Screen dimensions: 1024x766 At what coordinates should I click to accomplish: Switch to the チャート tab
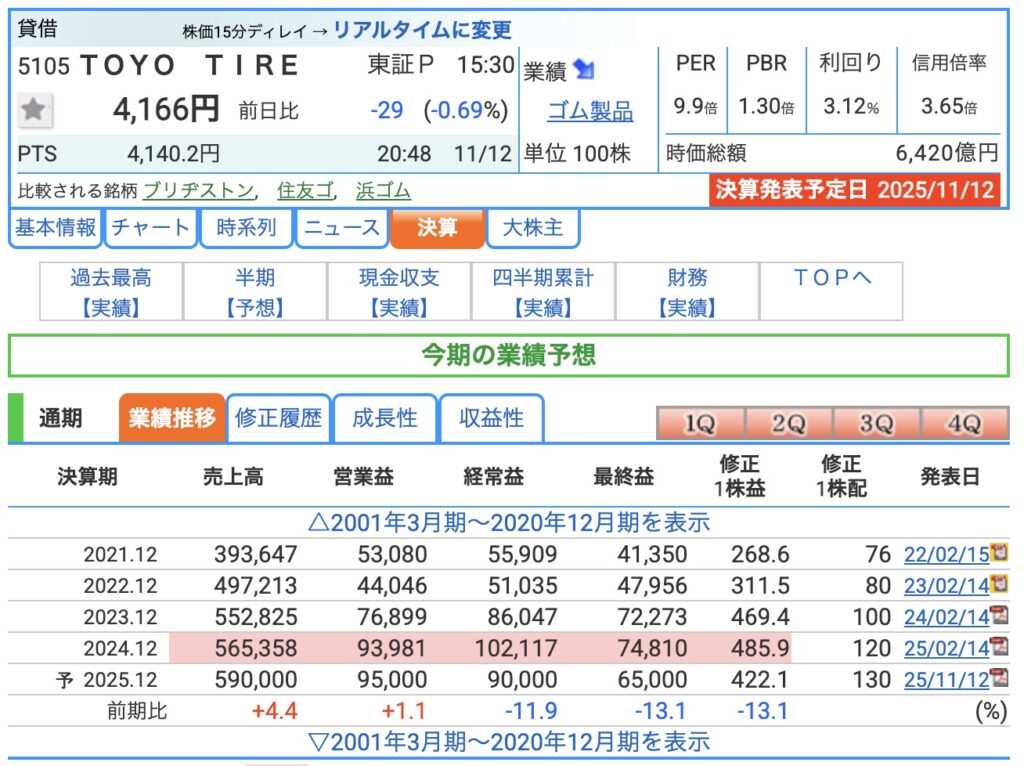tap(150, 228)
